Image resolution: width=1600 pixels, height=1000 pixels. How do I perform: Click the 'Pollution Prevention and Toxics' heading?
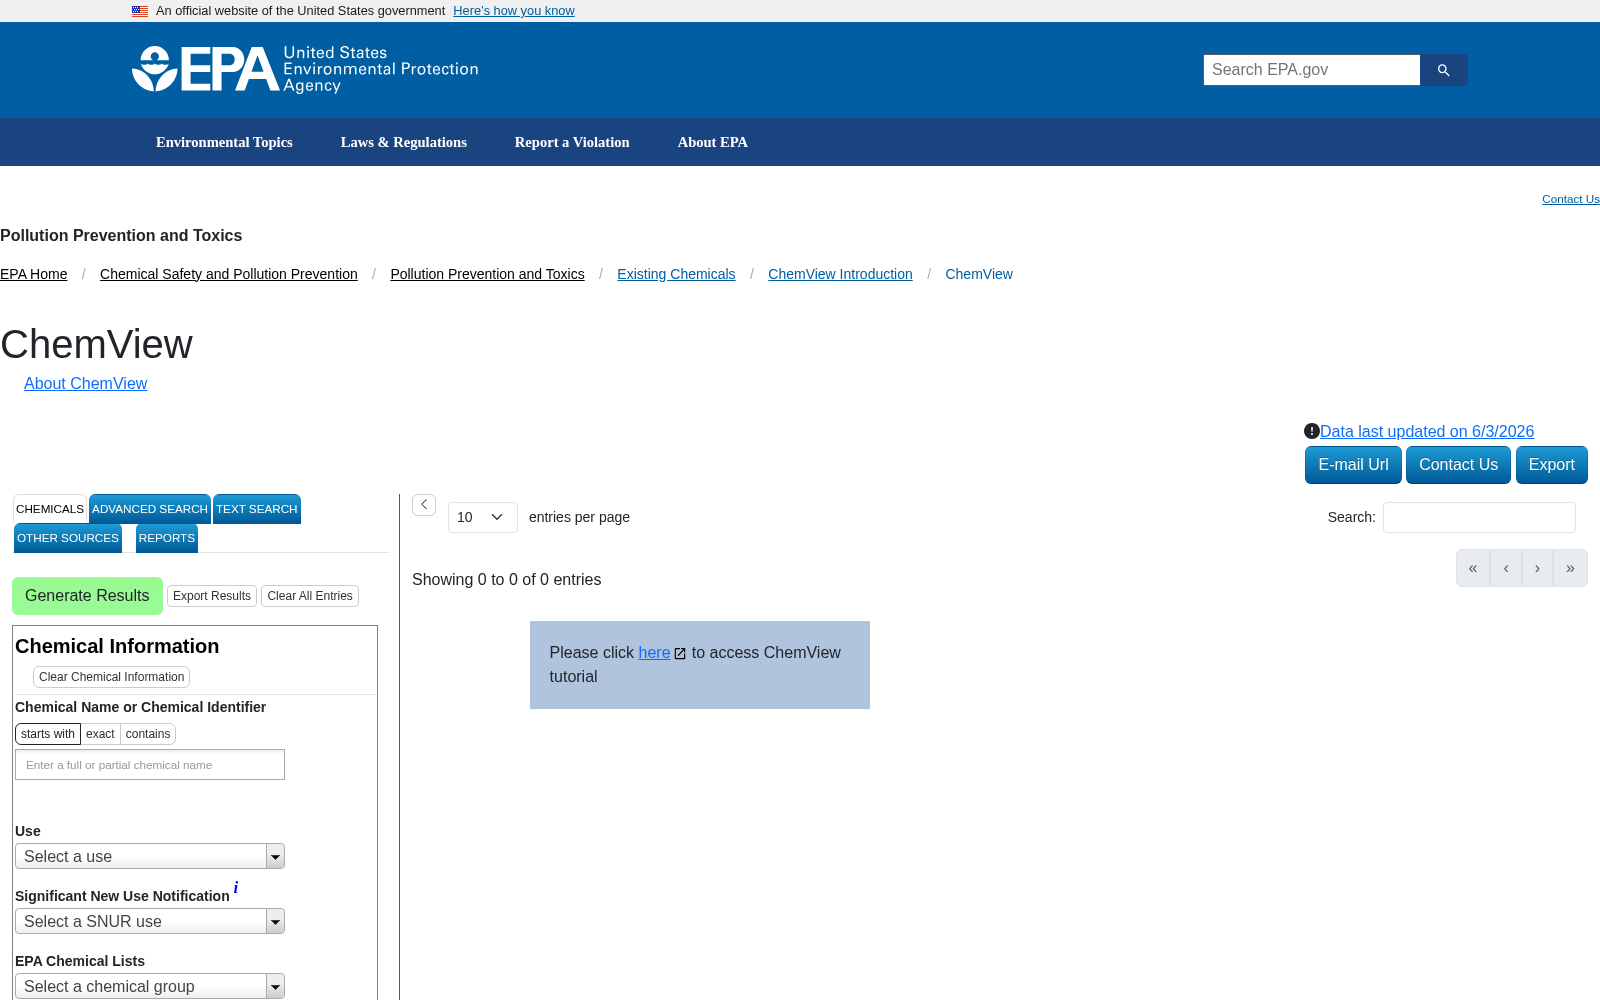click(121, 236)
